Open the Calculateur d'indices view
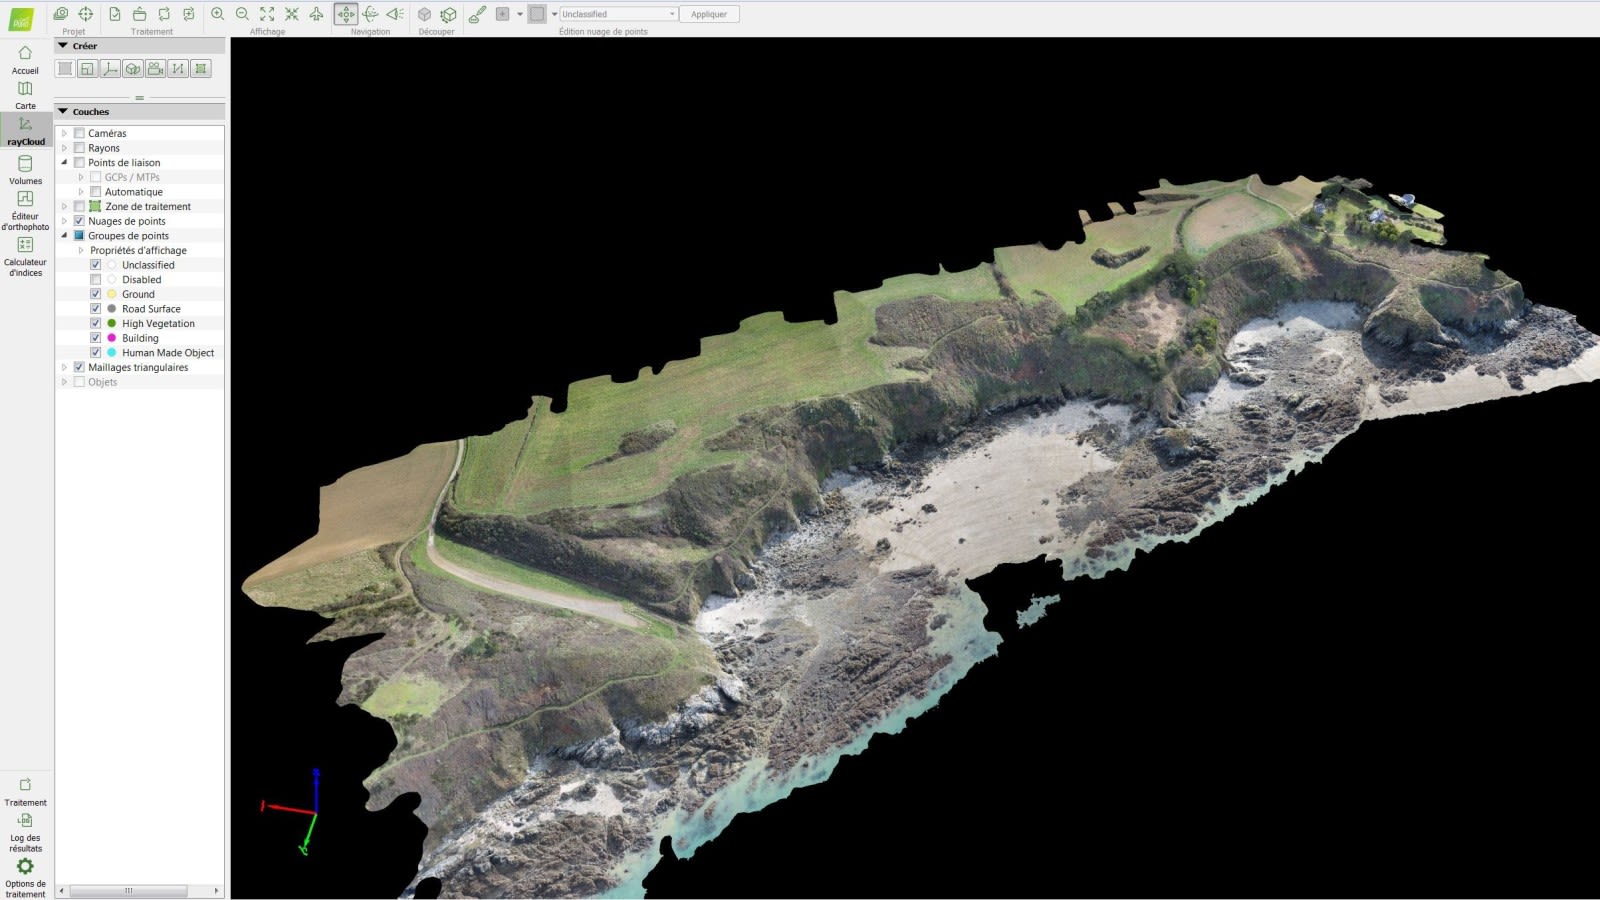Screen dimensions: 1600x900 click(25, 250)
